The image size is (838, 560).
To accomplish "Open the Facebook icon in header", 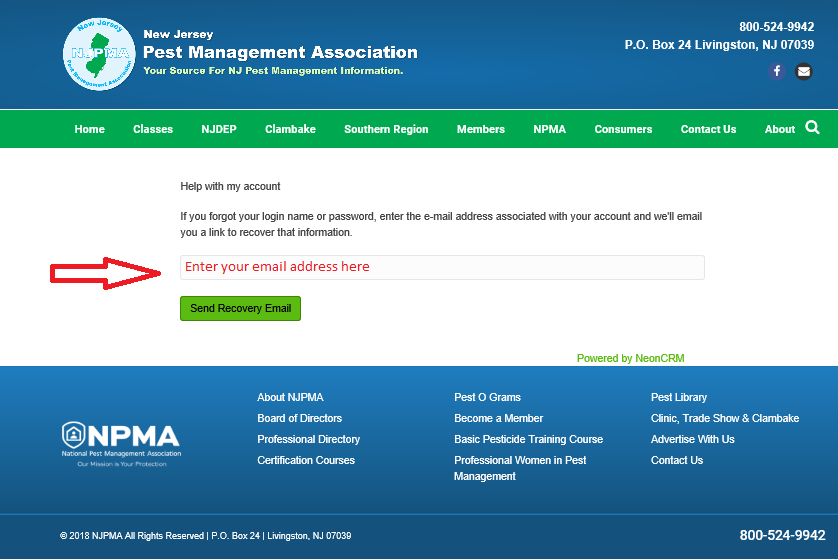I will [777, 71].
